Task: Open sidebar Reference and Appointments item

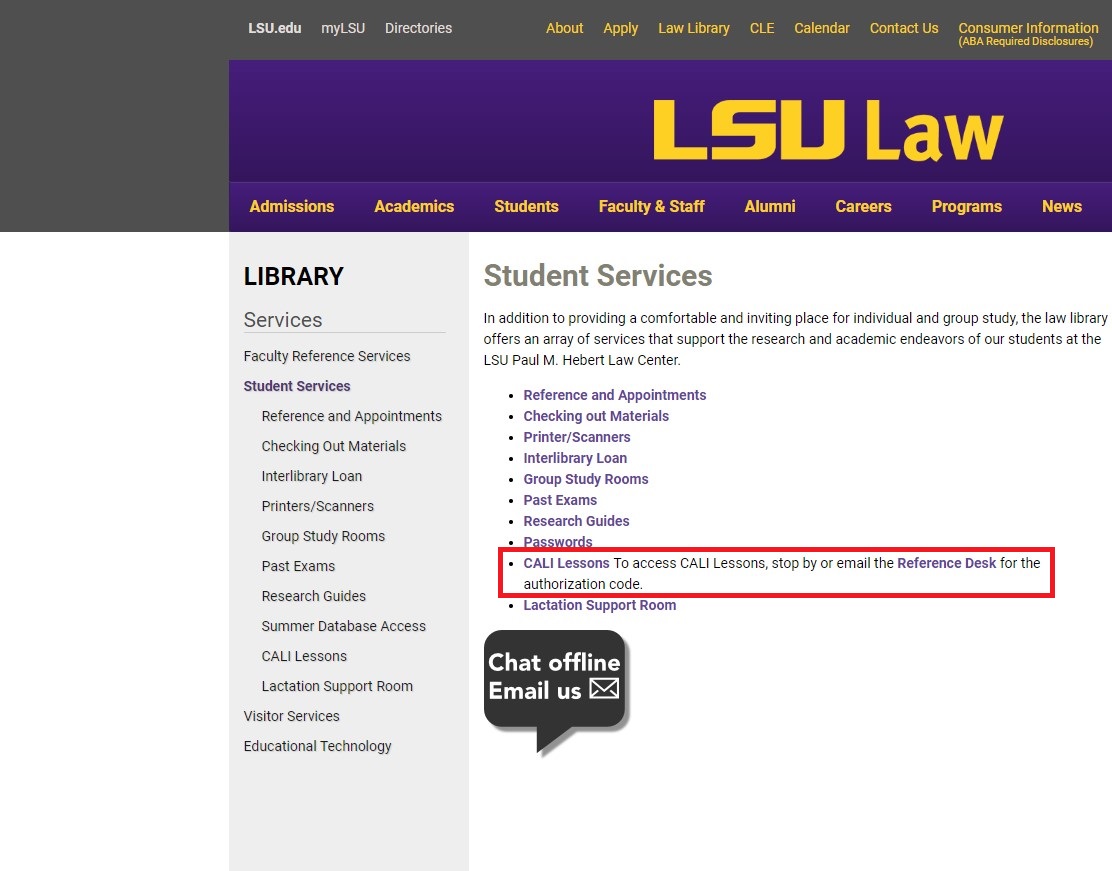Action: (352, 416)
